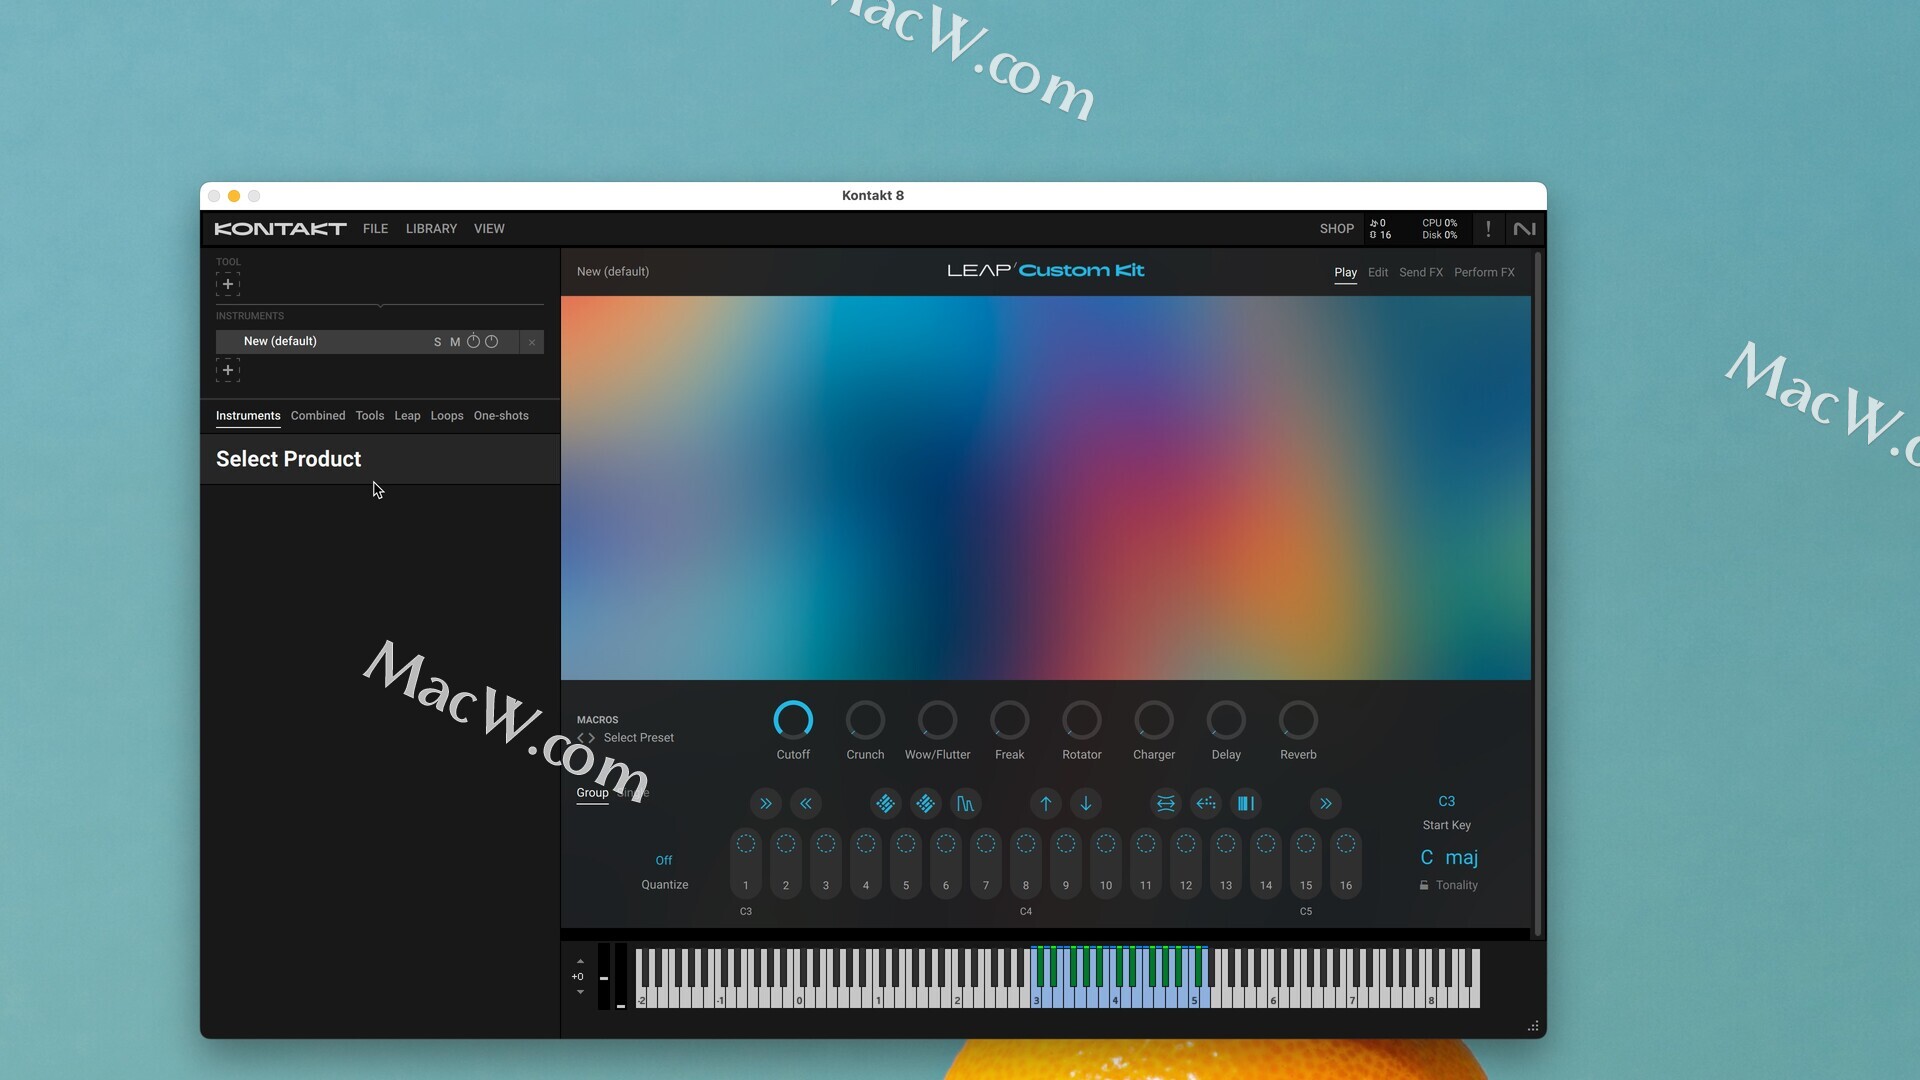Raise keyboard octave with up arrow
The image size is (1920, 1080).
point(580,962)
